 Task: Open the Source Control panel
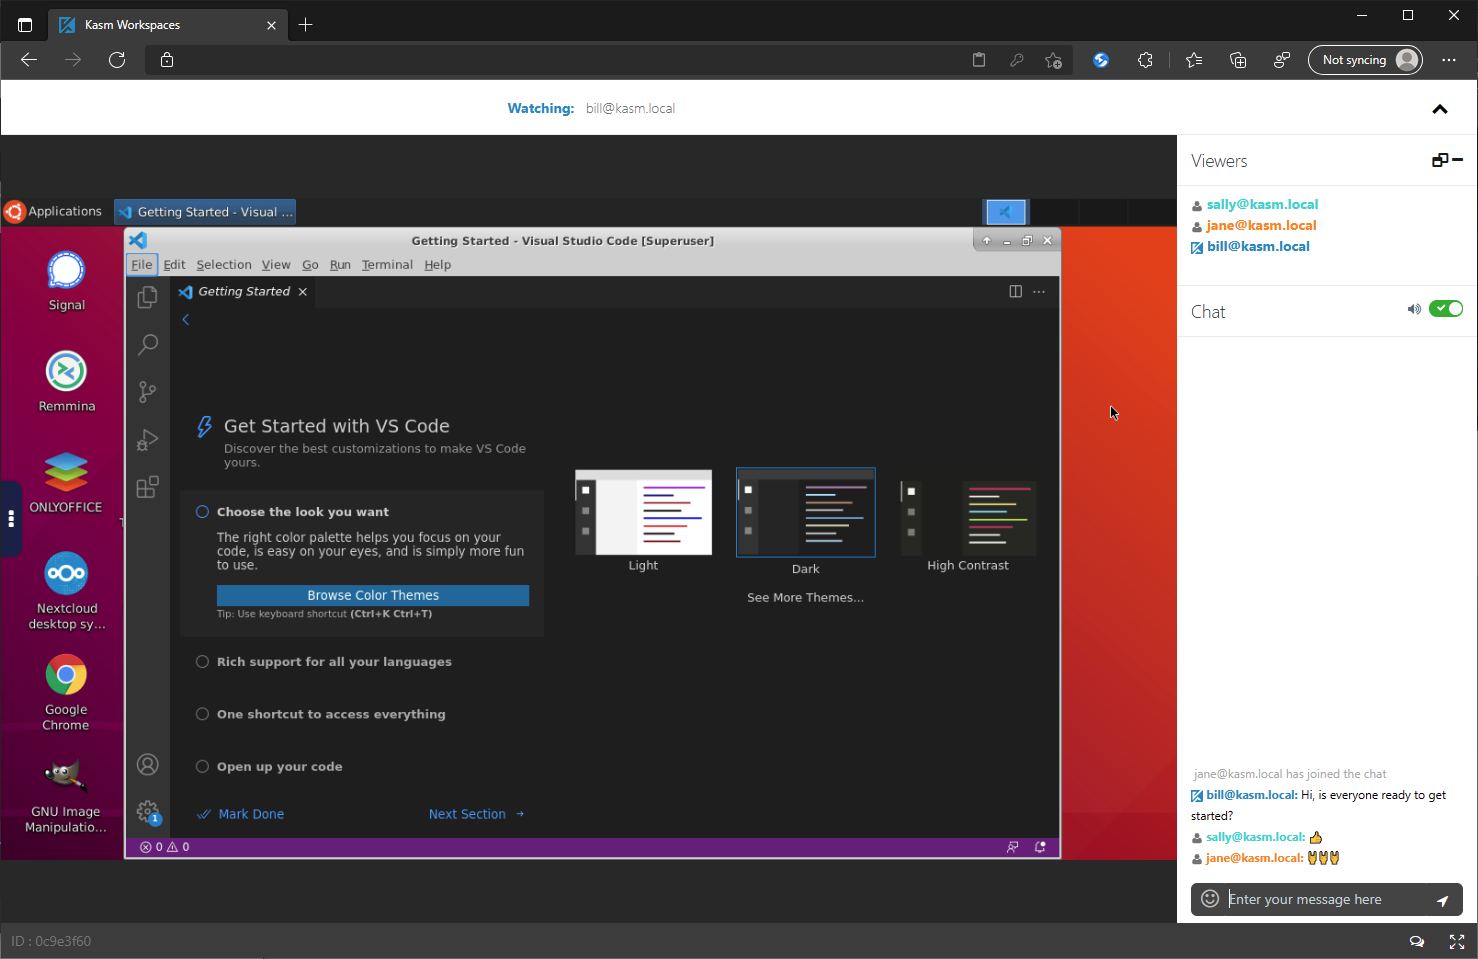click(147, 392)
